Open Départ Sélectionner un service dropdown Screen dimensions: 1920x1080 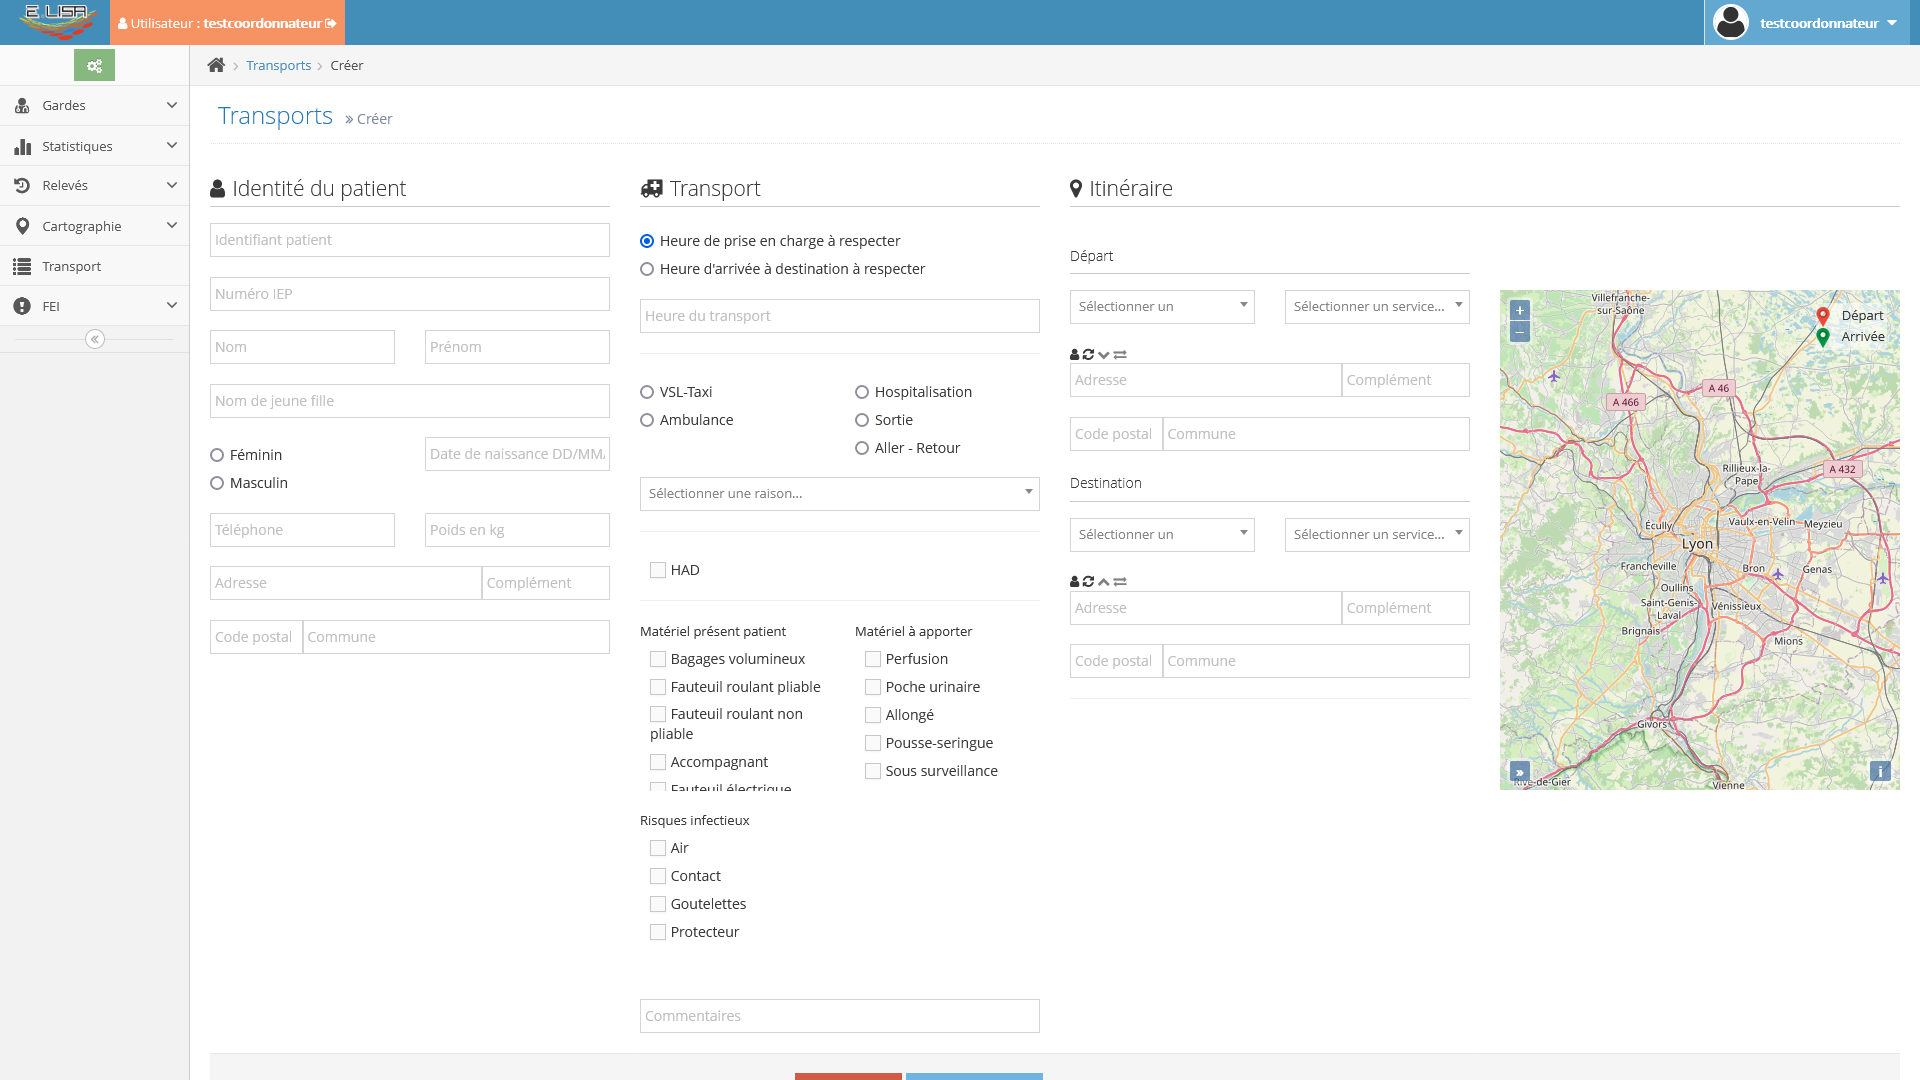(x=1376, y=307)
